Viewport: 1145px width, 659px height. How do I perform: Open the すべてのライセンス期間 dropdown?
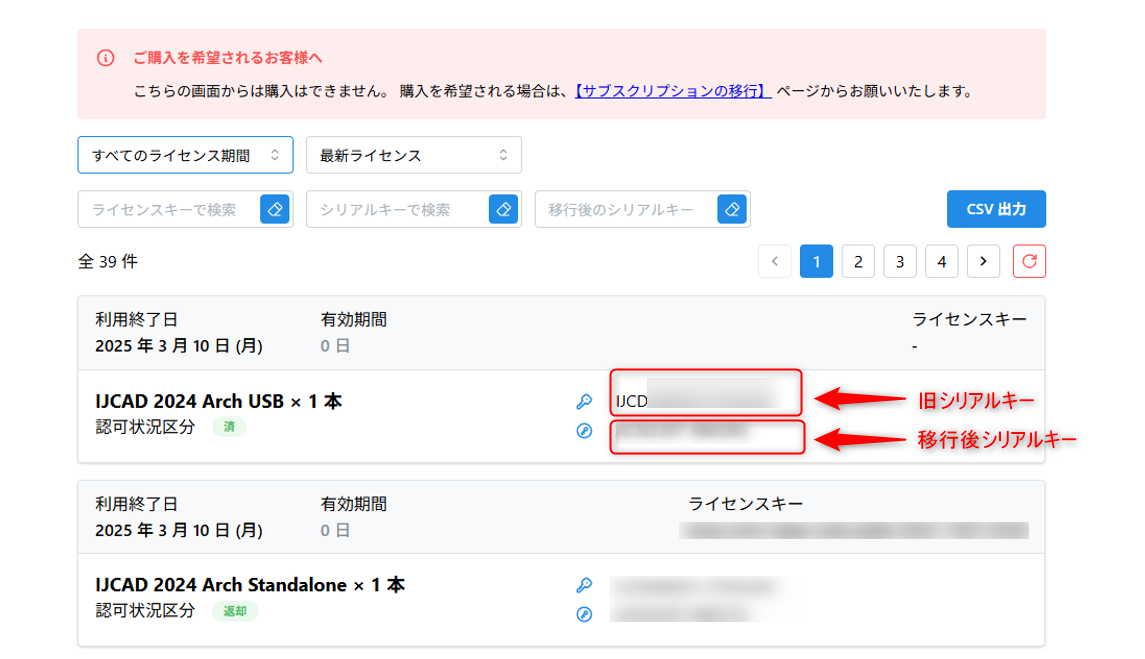(185, 155)
